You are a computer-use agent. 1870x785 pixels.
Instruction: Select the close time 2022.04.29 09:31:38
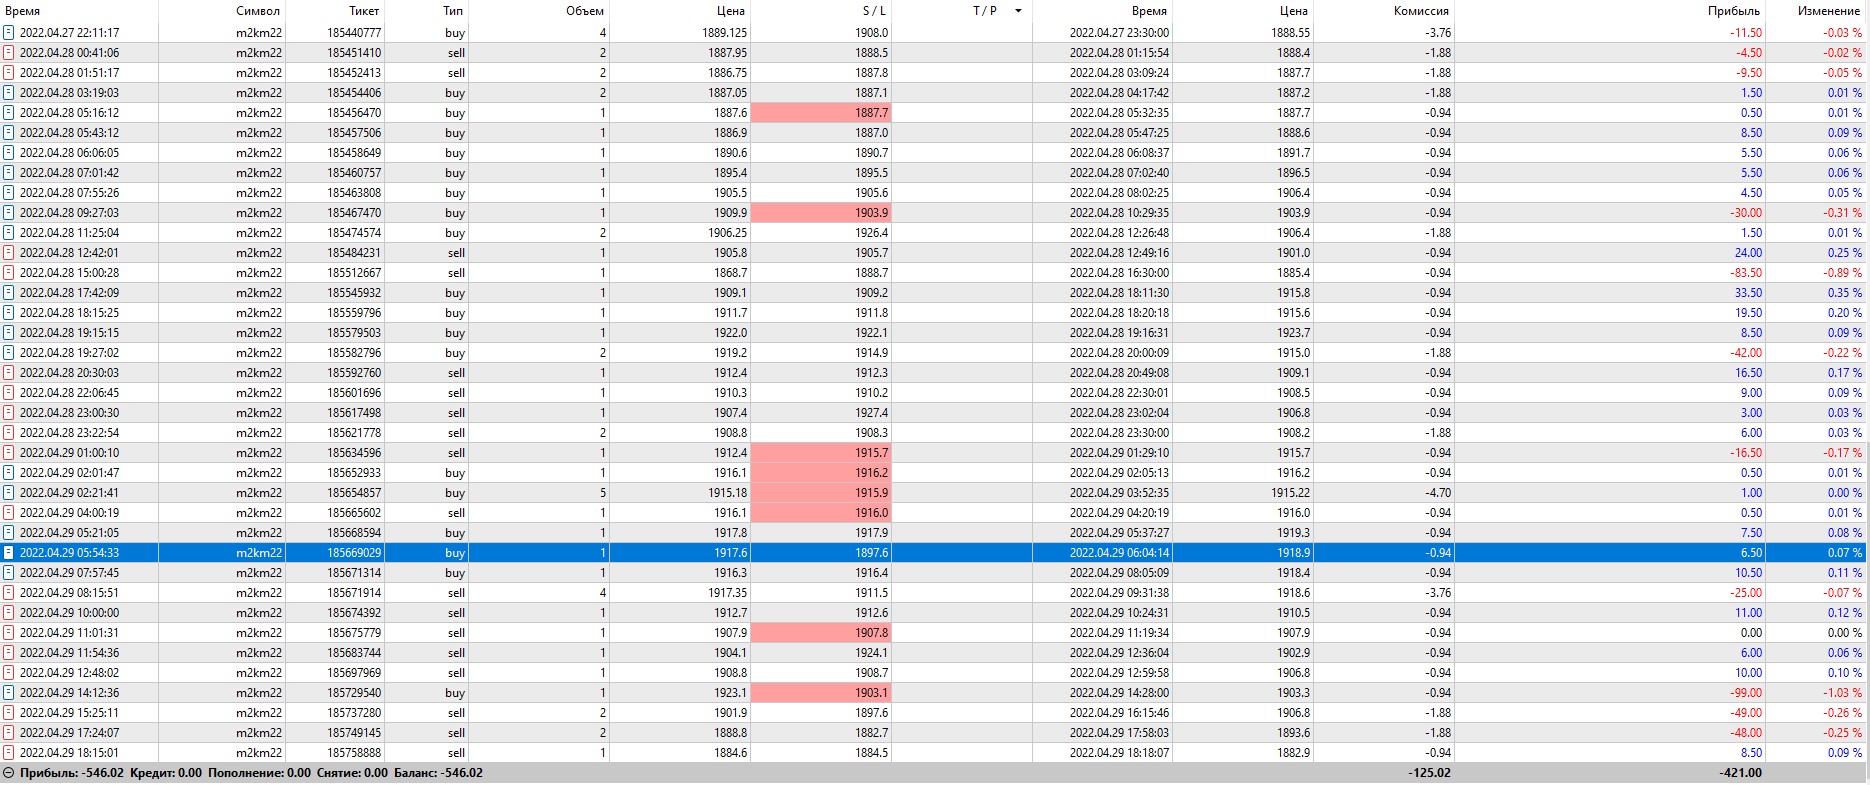(1119, 593)
